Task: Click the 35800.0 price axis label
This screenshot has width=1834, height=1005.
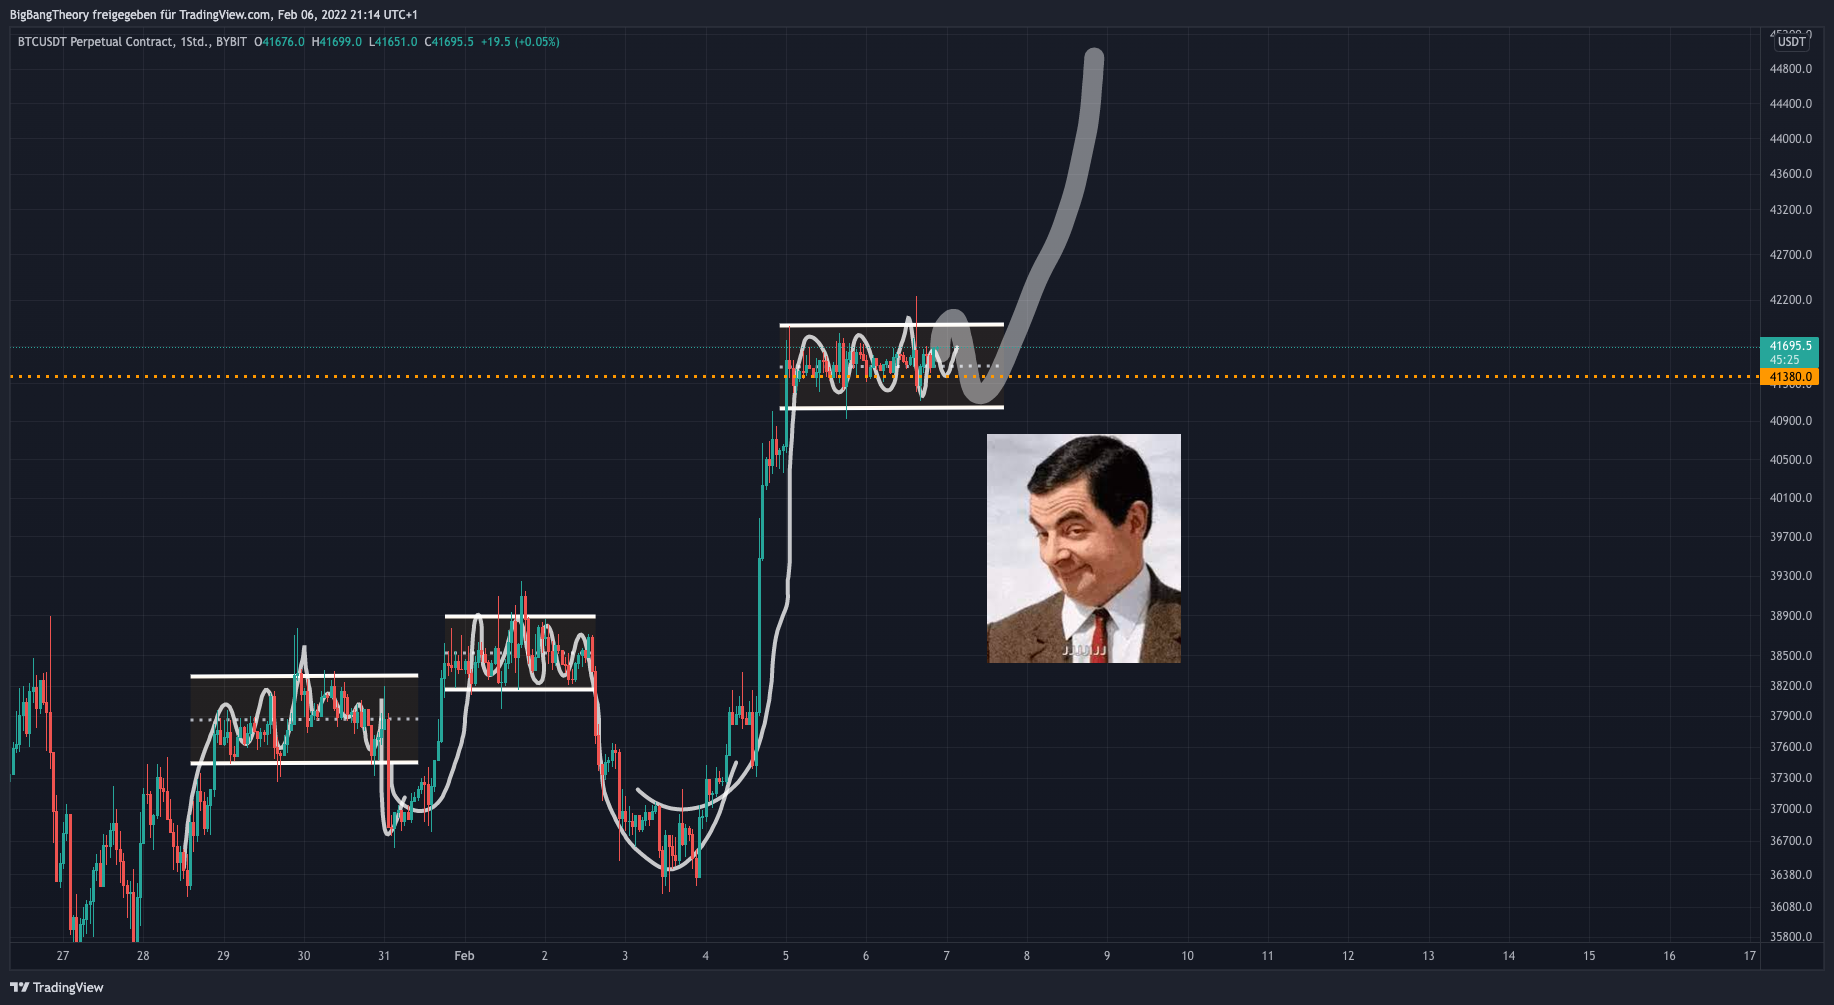Action: tap(1791, 937)
